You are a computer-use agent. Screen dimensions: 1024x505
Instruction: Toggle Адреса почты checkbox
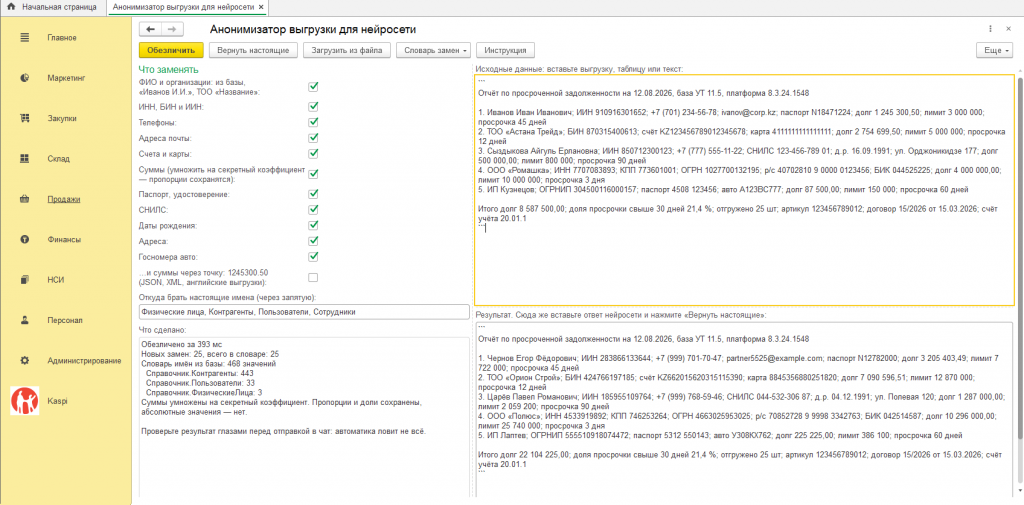coord(313,138)
